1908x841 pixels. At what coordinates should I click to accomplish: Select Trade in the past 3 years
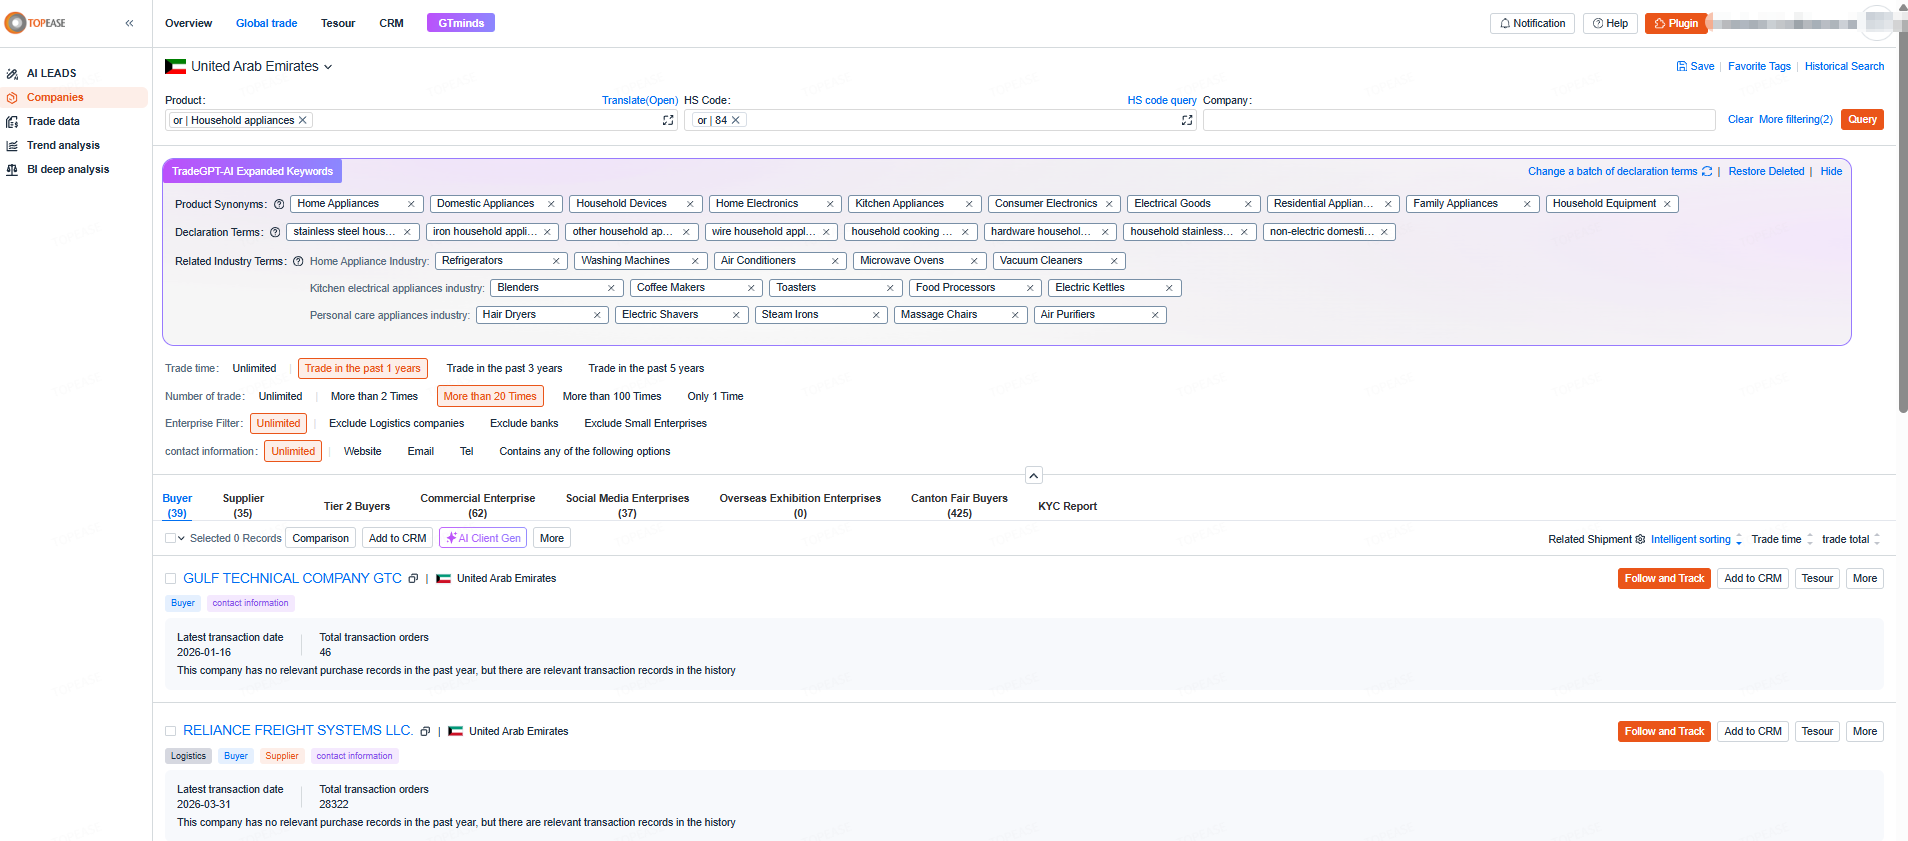[x=504, y=369]
